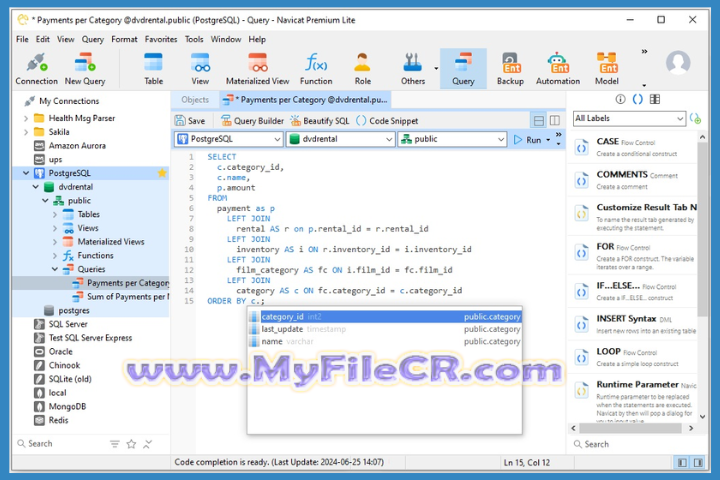The height and width of the screenshot is (480, 720).
Task: Open the File menu
Action: (22, 39)
